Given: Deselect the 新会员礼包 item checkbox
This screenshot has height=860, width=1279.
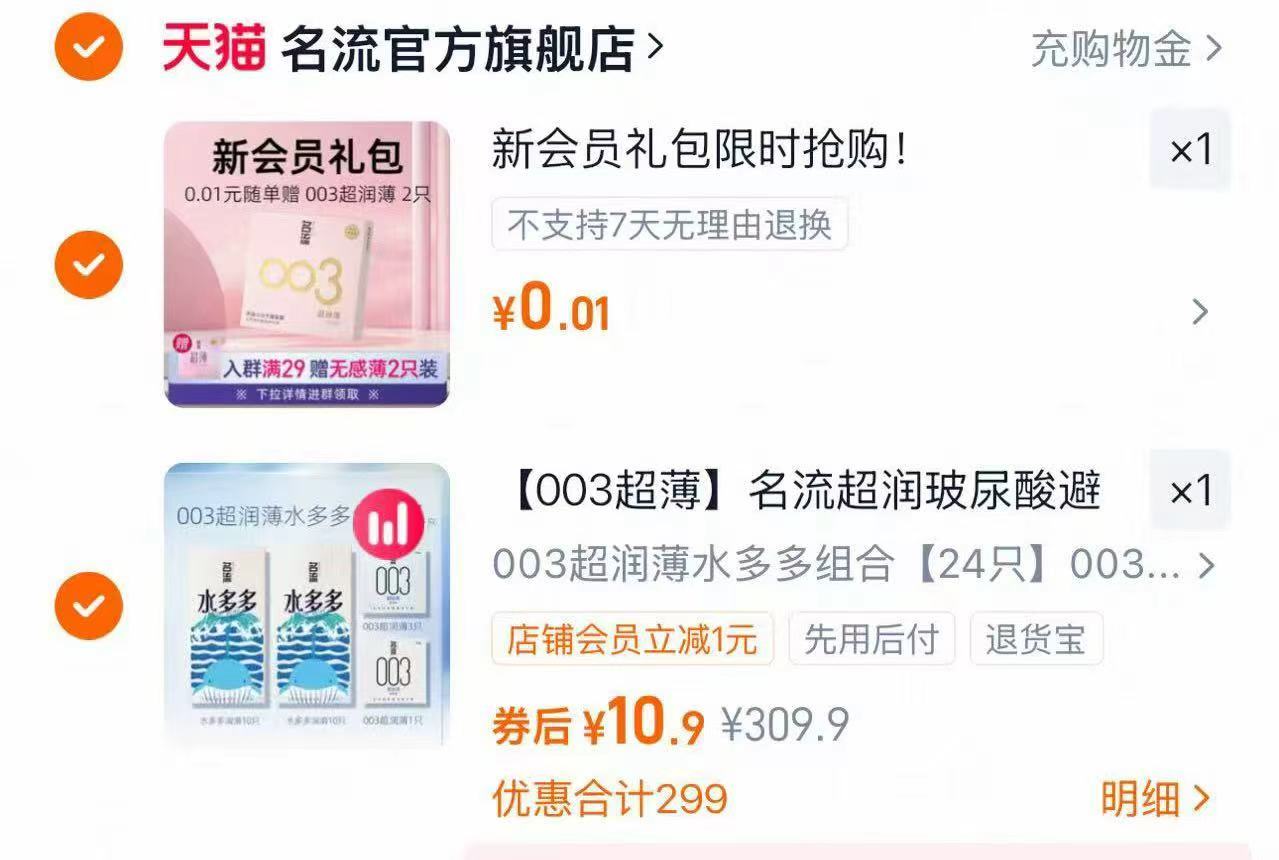Looking at the screenshot, I should click(88, 265).
